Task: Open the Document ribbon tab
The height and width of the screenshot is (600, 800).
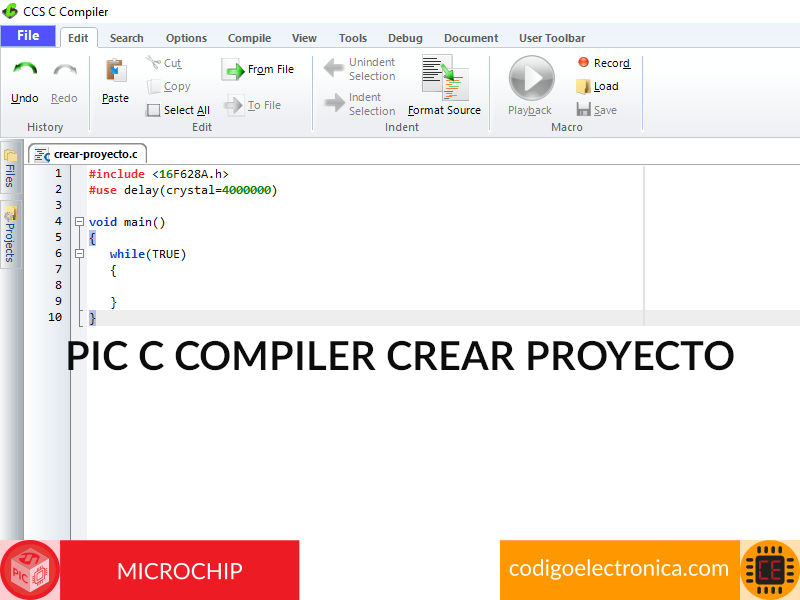Action: pos(471,38)
